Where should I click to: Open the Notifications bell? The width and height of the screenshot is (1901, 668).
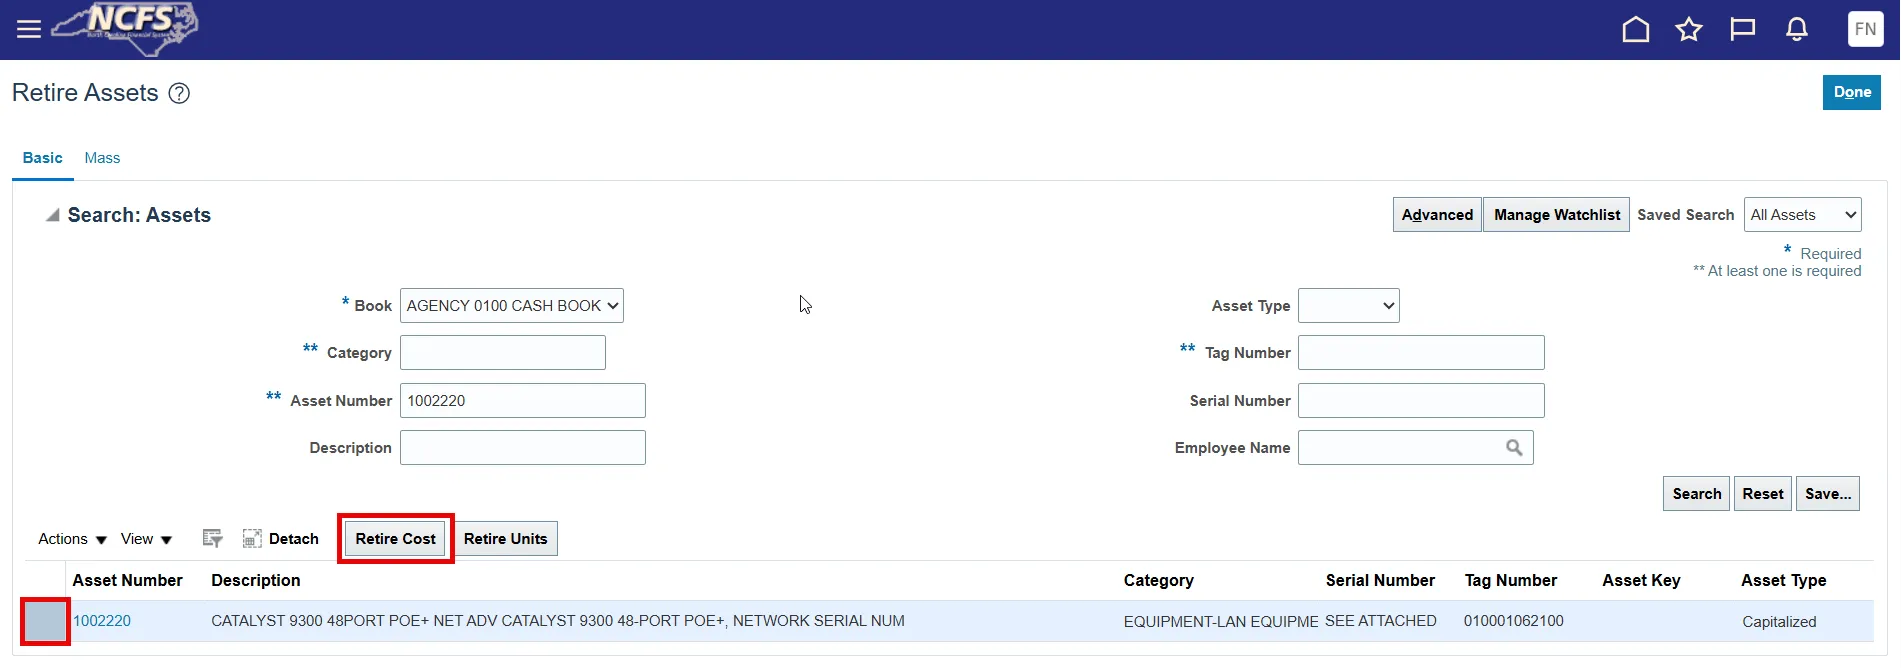(1797, 29)
